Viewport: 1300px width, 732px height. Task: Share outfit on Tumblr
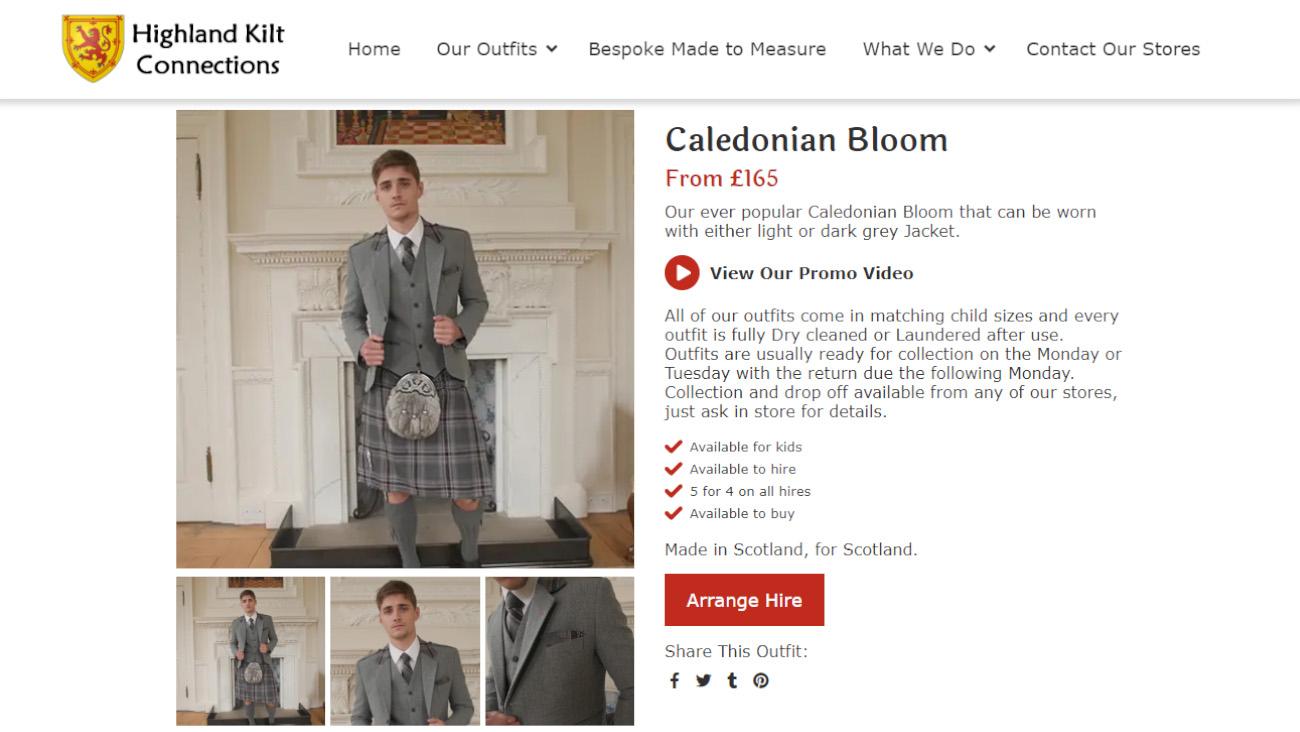[x=732, y=681]
